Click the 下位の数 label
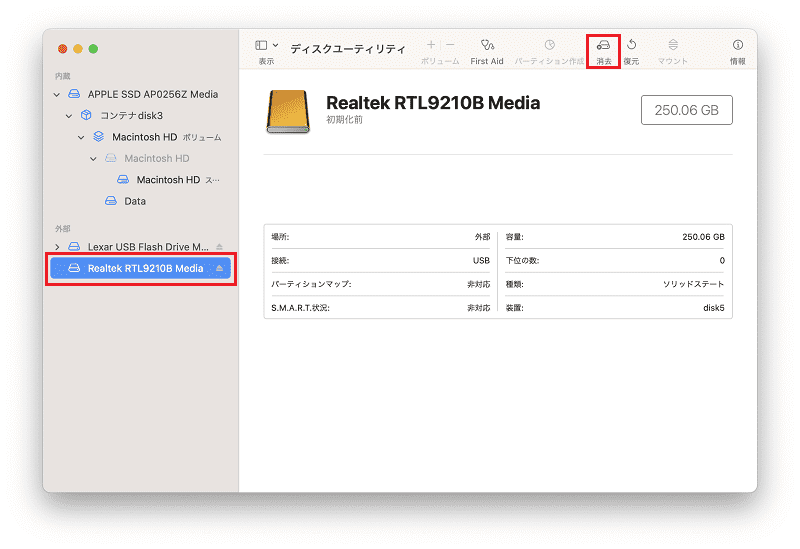 pyautogui.click(x=522, y=261)
